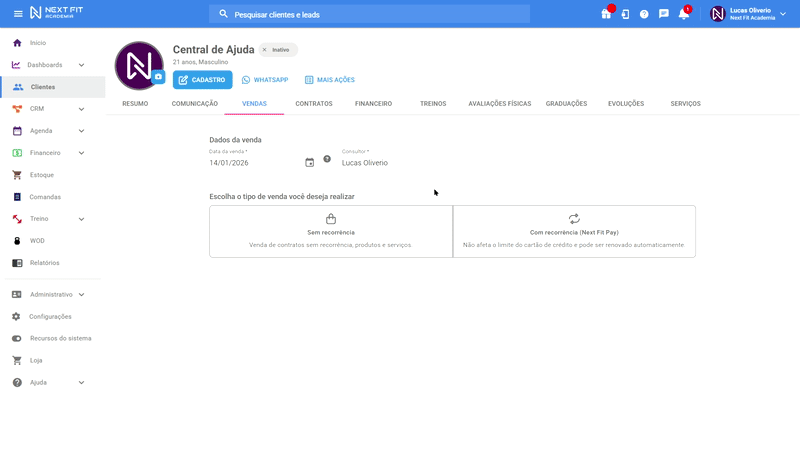Click the info icon beside date
This screenshot has width=800, height=450.
coord(327,159)
